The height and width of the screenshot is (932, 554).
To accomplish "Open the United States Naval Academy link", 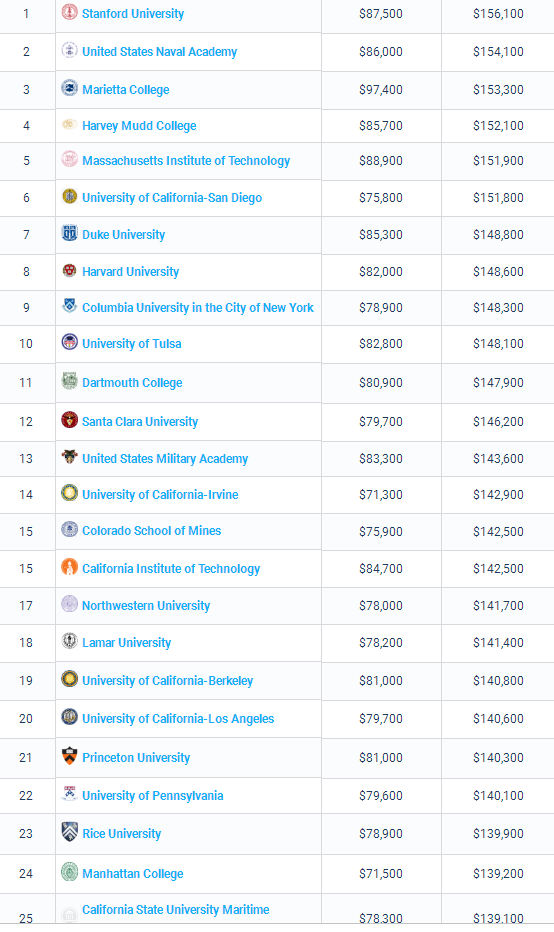I will click(159, 52).
